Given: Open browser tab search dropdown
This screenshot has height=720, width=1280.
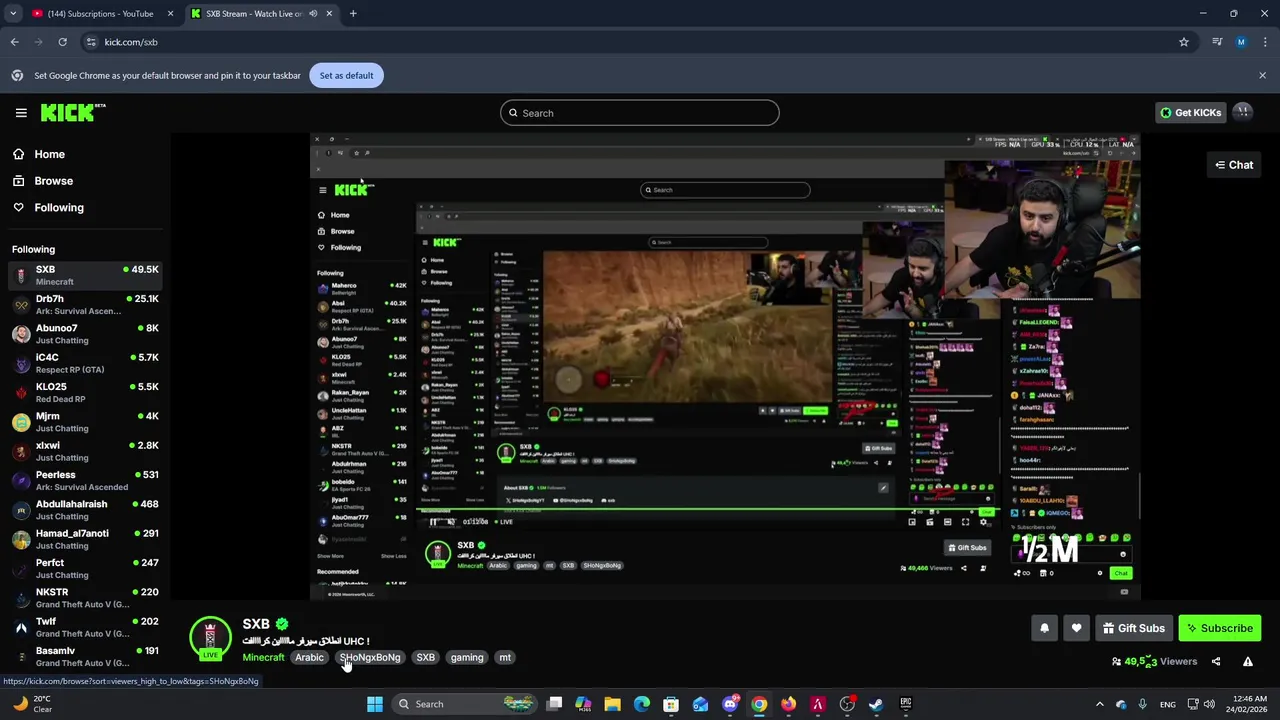Looking at the screenshot, I should coord(13,14).
